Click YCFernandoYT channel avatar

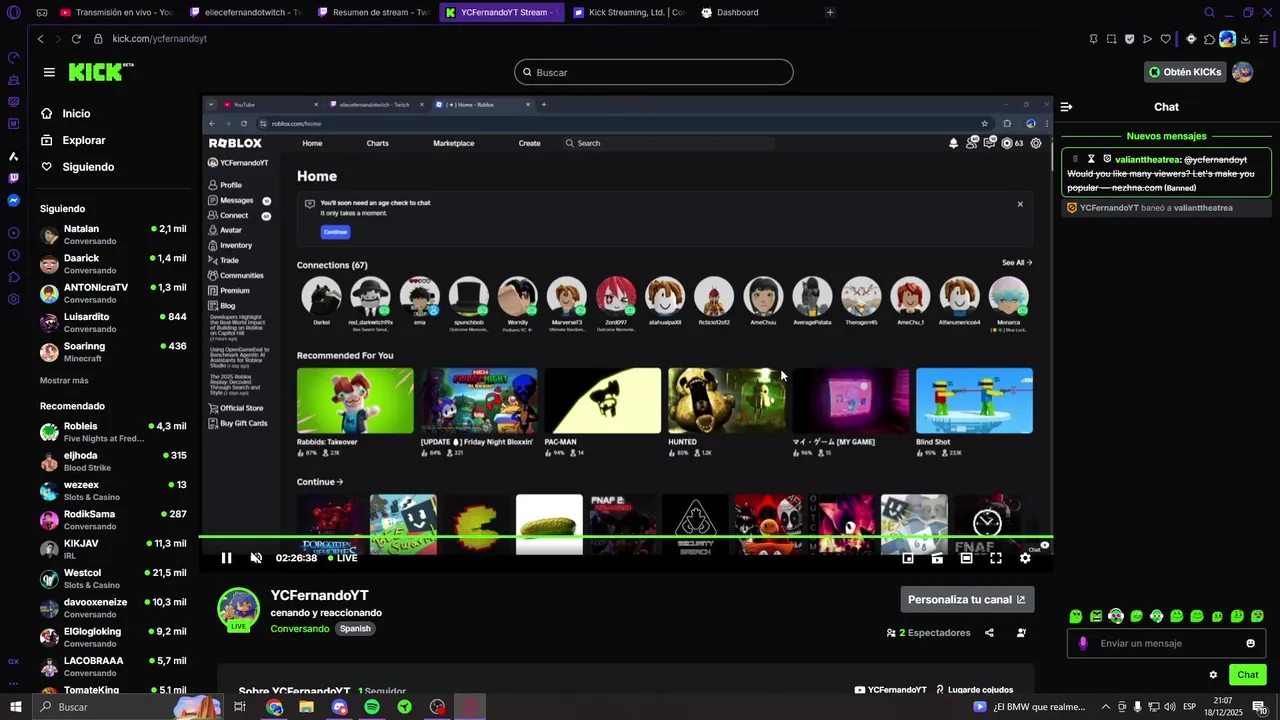tap(239, 609)
